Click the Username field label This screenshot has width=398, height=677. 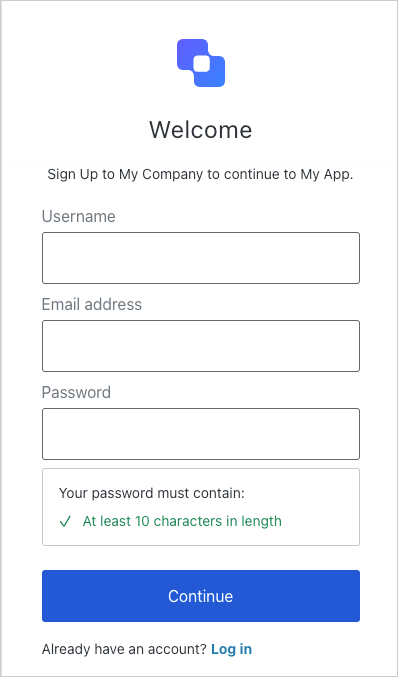(79, 216)
